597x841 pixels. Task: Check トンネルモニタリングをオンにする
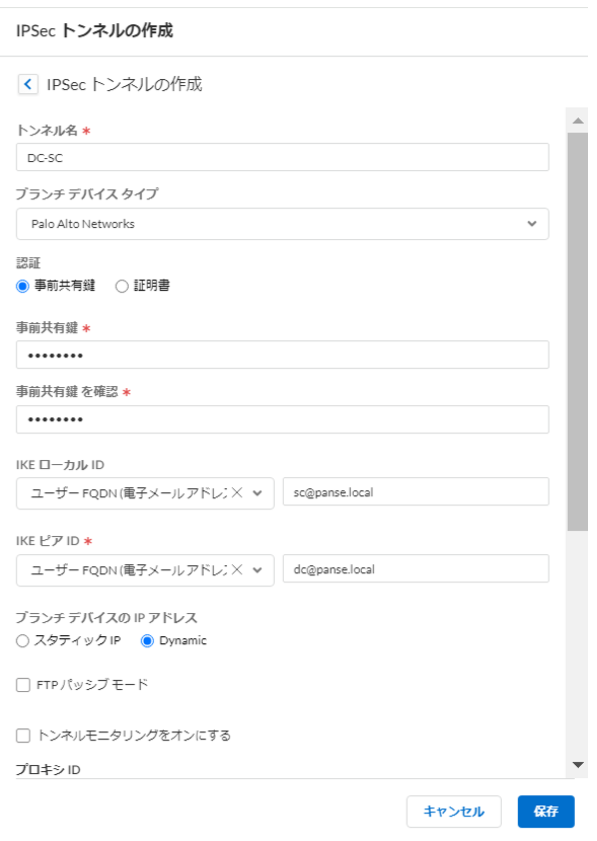pyautogui.click(x=23, y=735)
